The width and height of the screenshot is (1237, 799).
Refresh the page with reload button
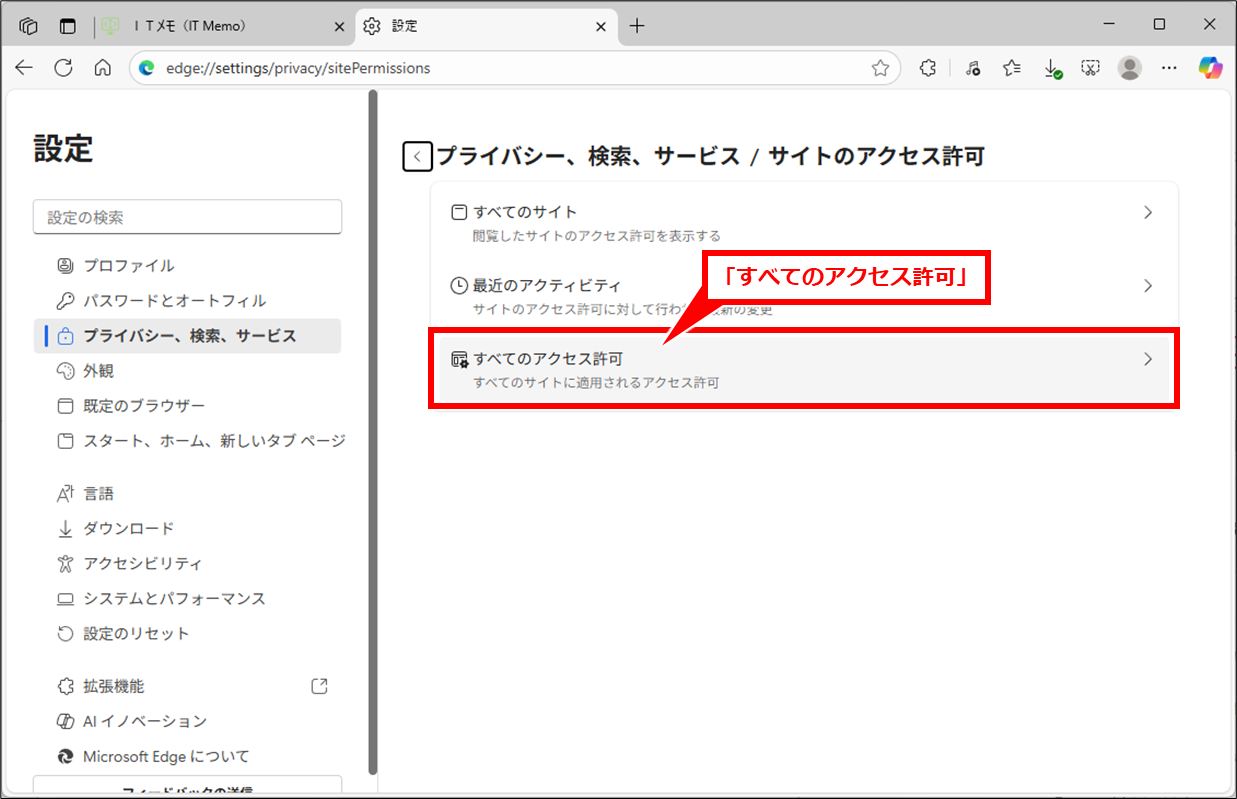(x=63, y=68)
